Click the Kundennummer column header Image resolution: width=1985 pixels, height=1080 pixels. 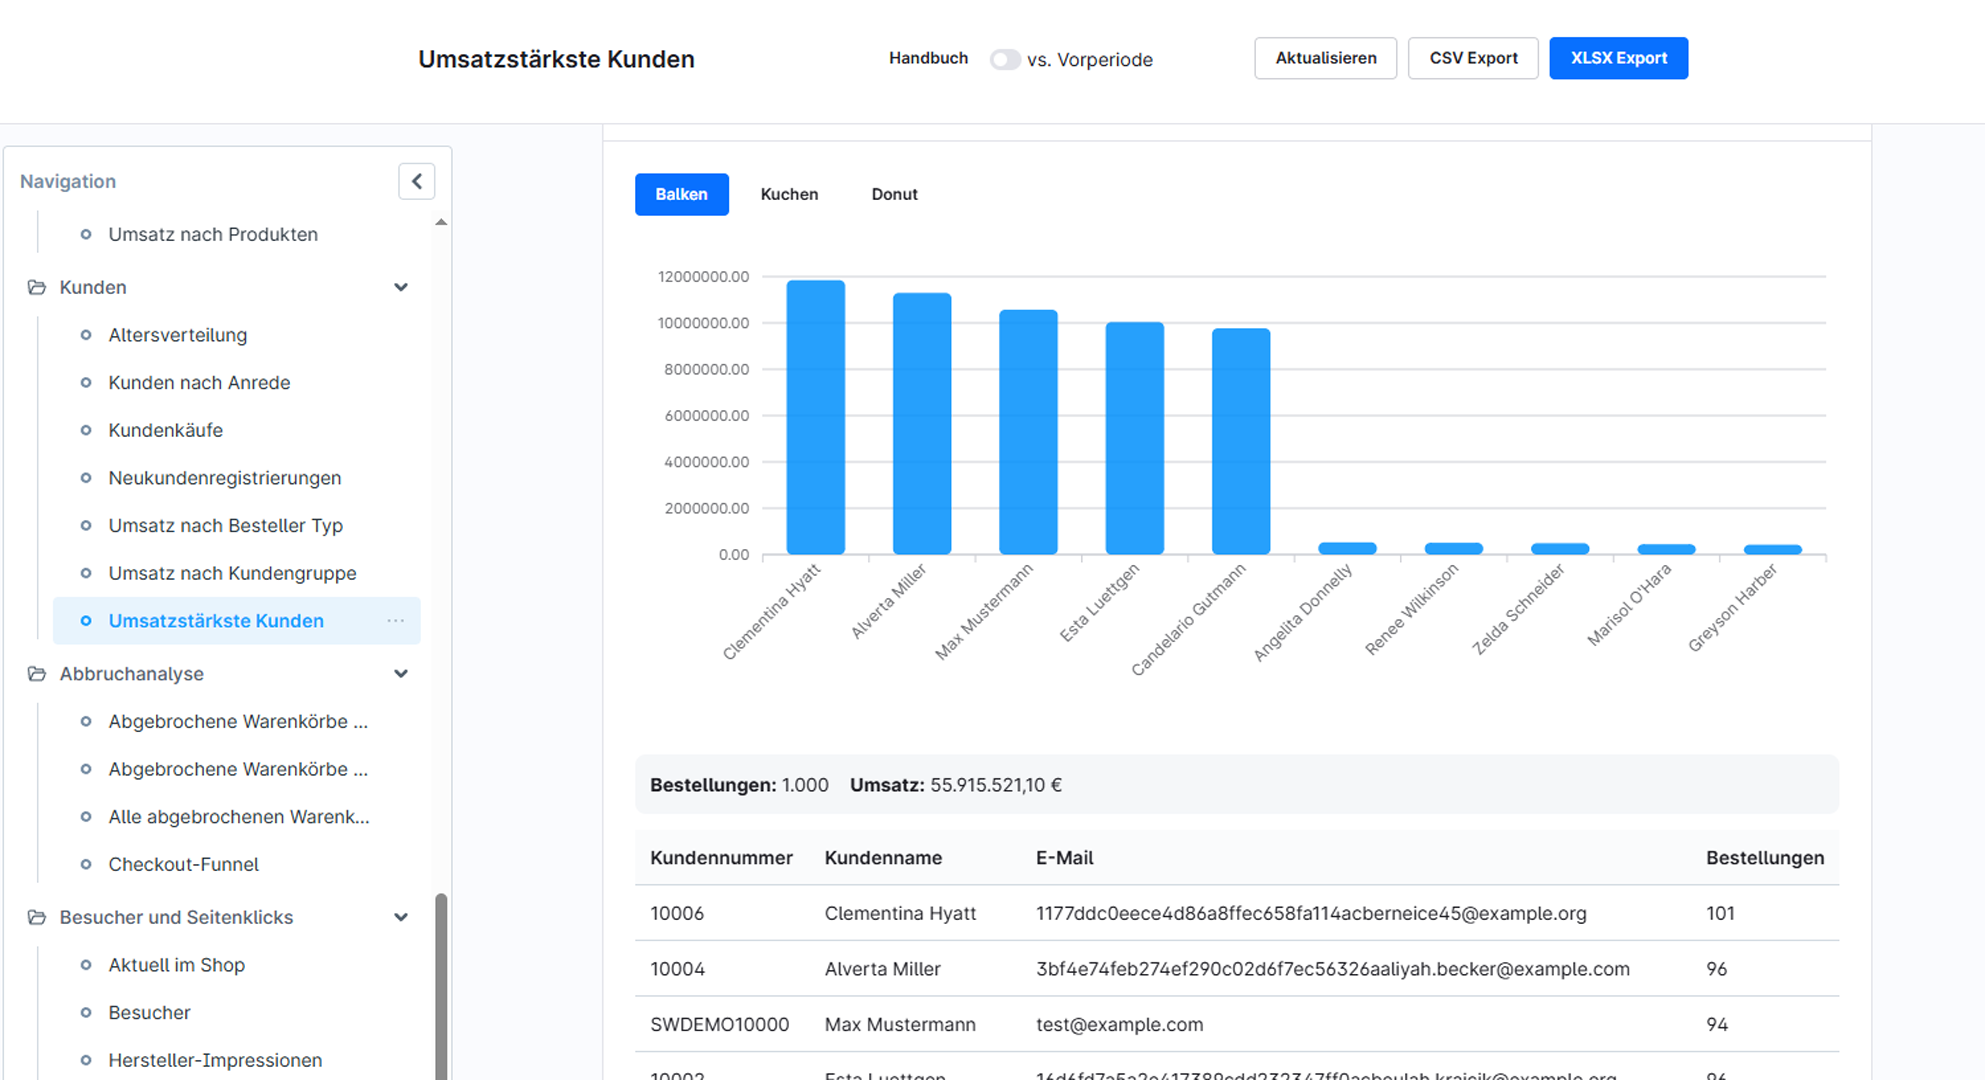click(x=721, y=858)
